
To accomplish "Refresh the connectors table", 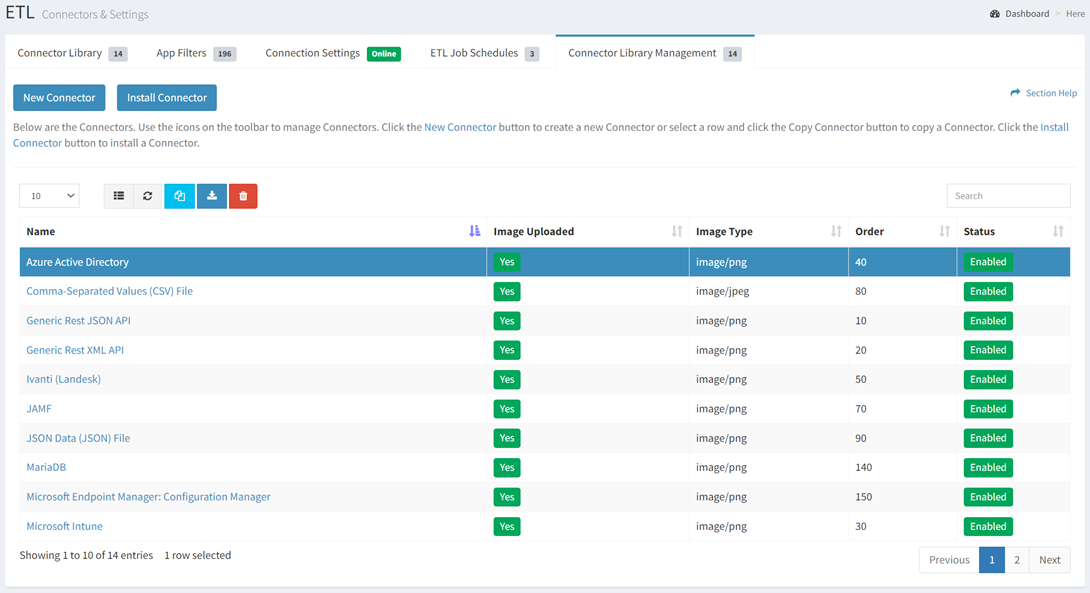I will tap(147, 196).
